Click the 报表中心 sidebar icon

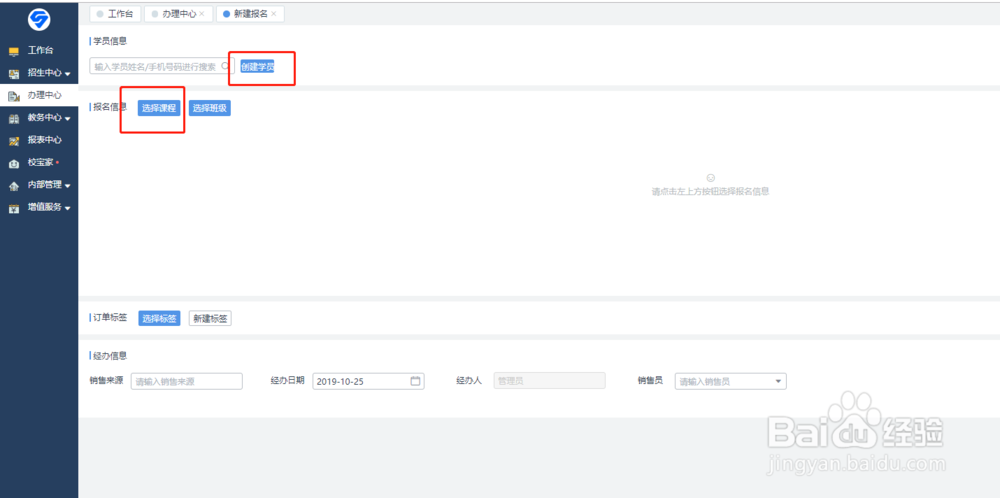14,140
